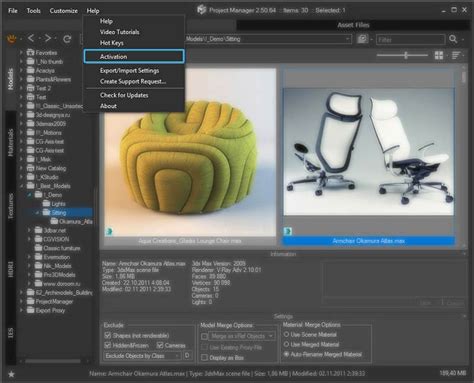Click the Test 2 catalog icon
The width and height of the screenshot is (474, 383).
[x=31, y=88]
